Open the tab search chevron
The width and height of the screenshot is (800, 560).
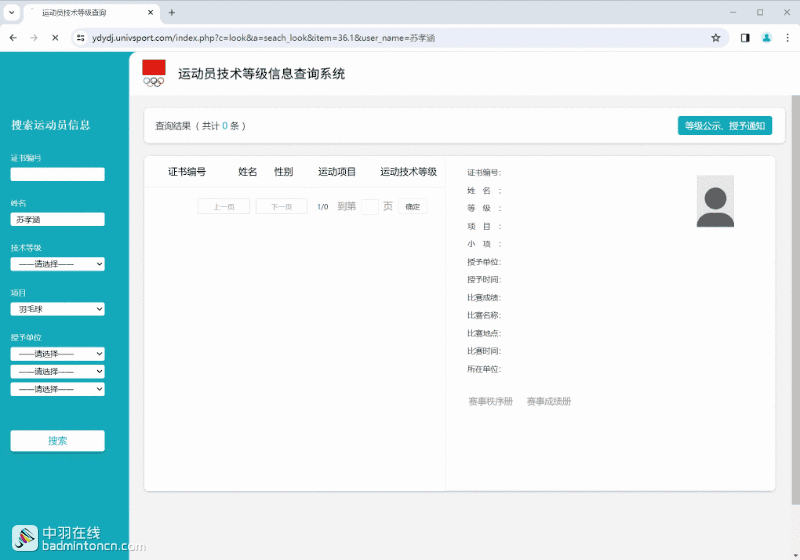point(11,12)
